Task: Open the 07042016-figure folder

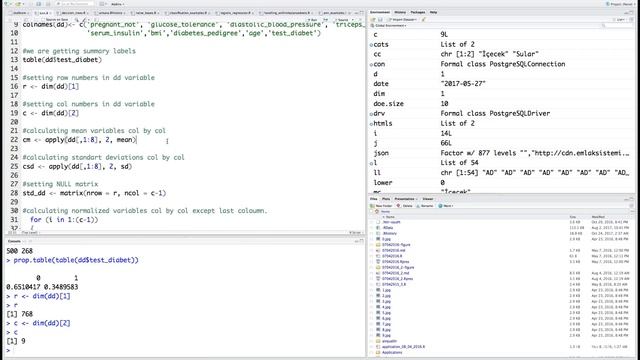Action: pyautogui.click(x=396, y=245)
